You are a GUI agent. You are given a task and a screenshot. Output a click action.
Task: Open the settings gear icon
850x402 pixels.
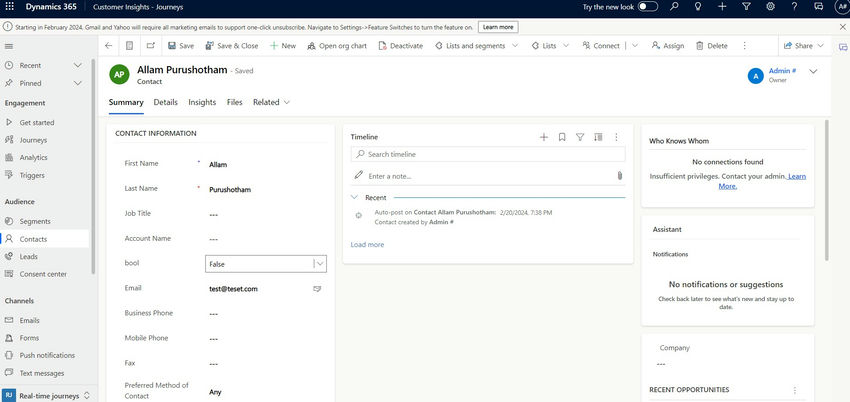pyautogui.click(x=770, y=7)
